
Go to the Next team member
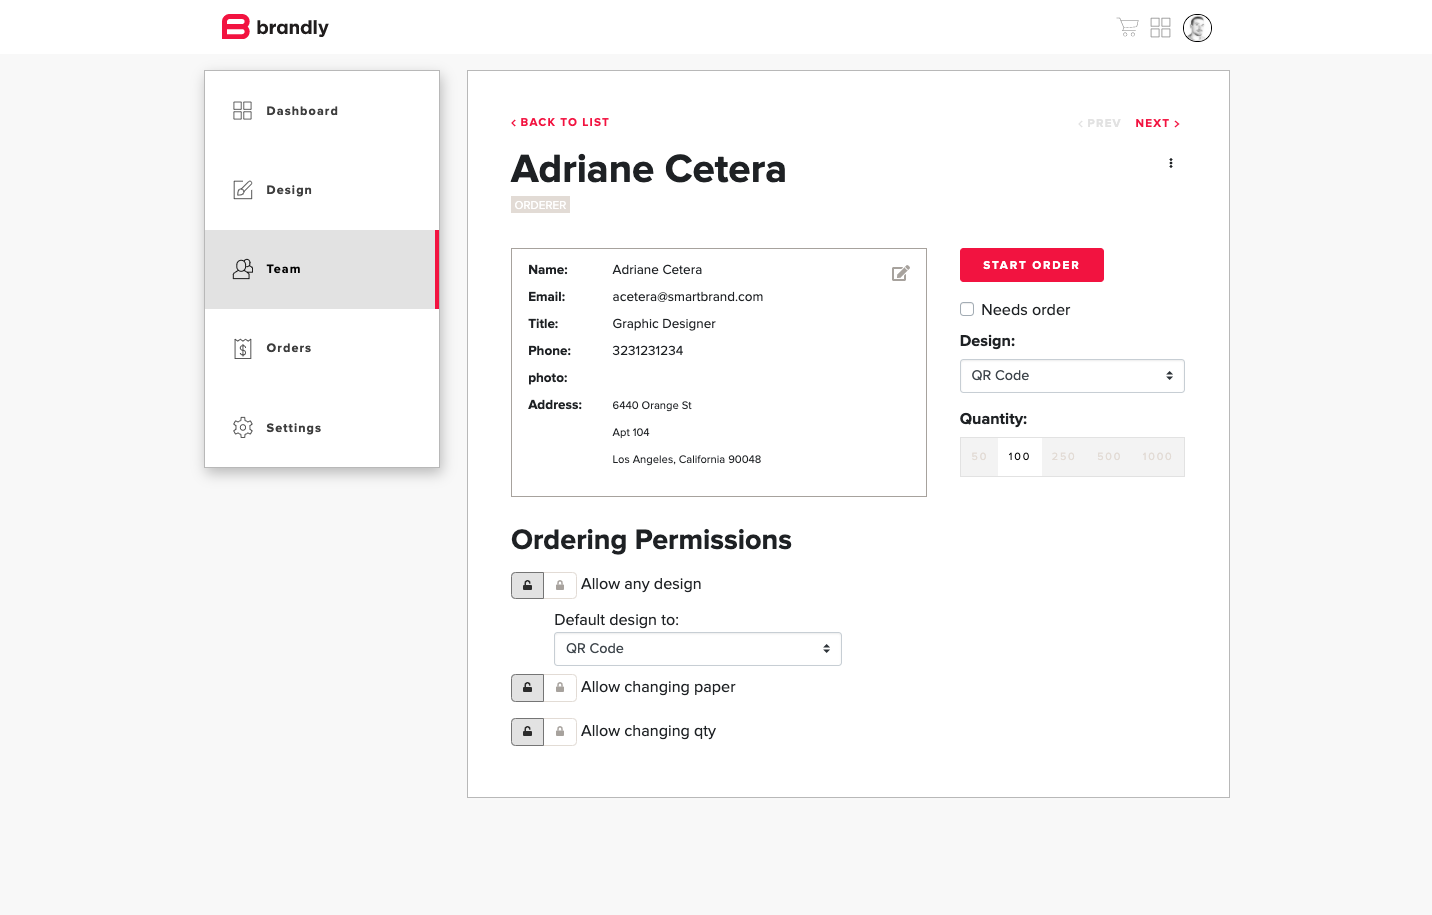pyautogui.click(x=1157, y=123)
